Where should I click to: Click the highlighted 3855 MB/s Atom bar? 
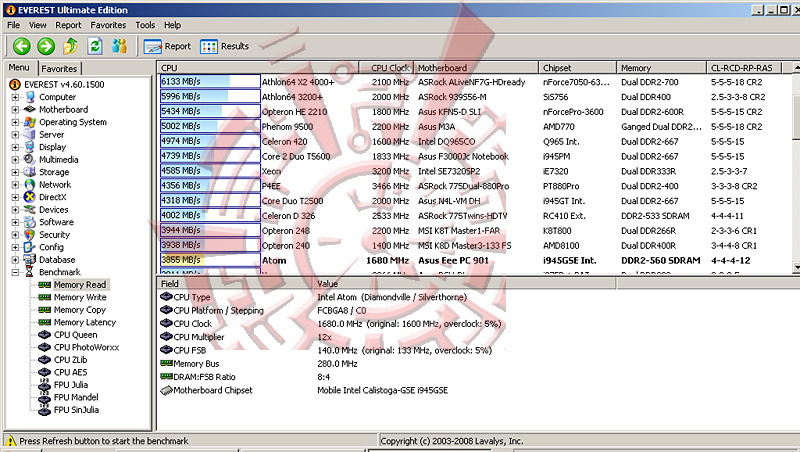tap(210, 260)
